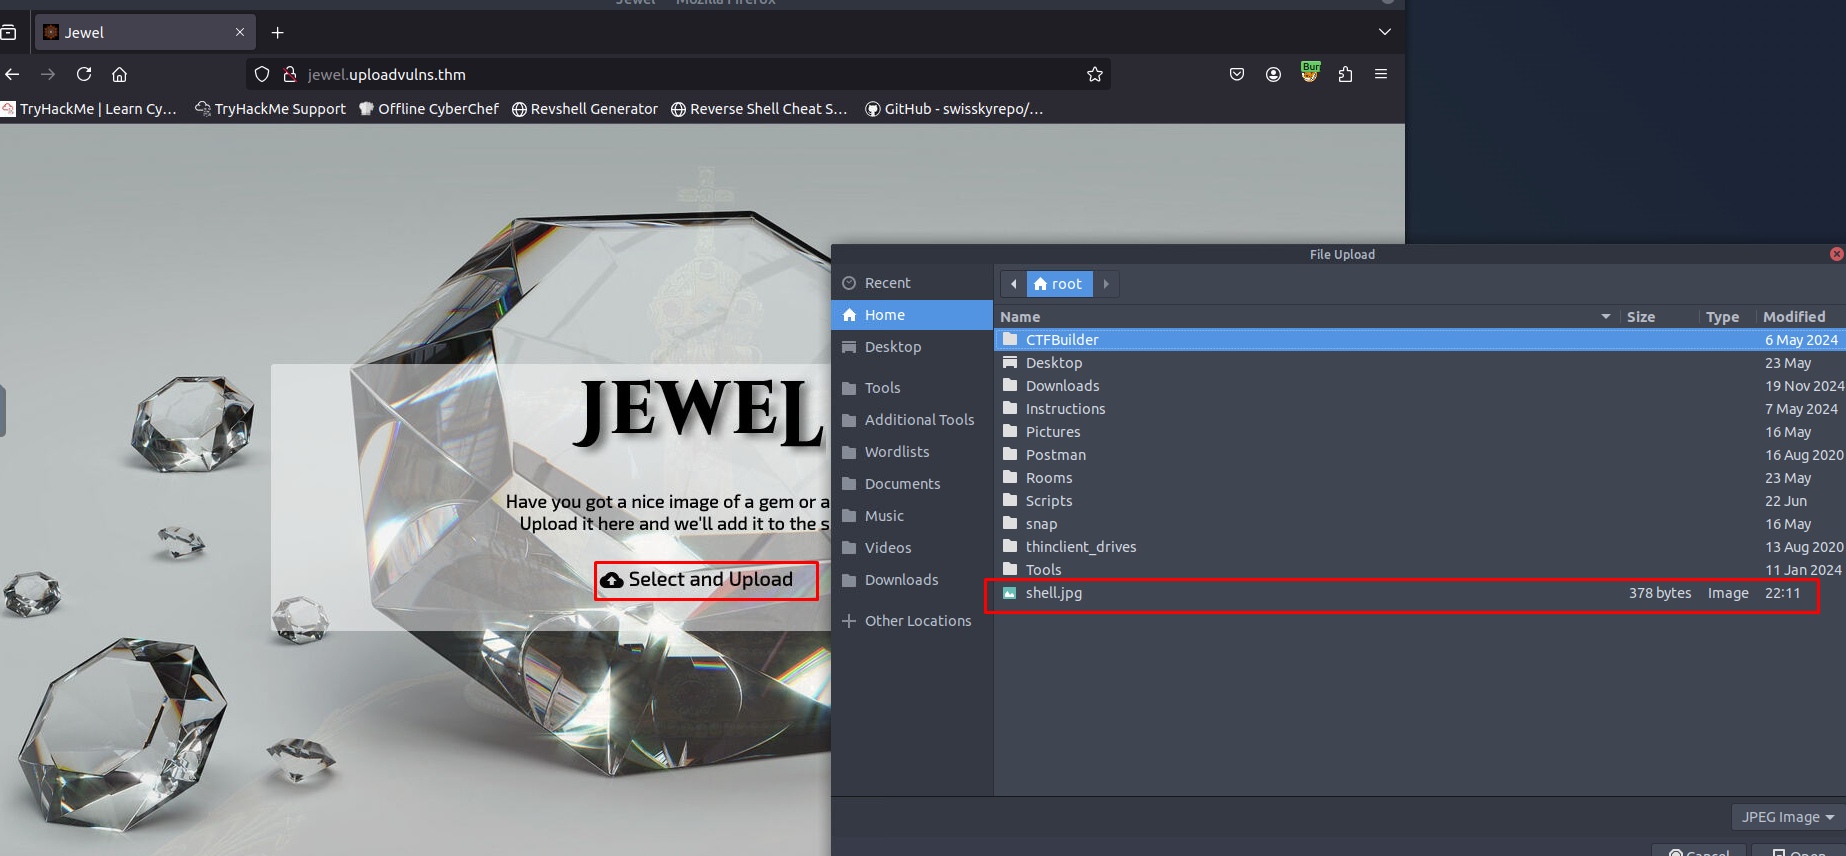Open Reverse Shell Cheat Sheet bookmark
The width and height of the screenshot is (1846, 856).
759,109
